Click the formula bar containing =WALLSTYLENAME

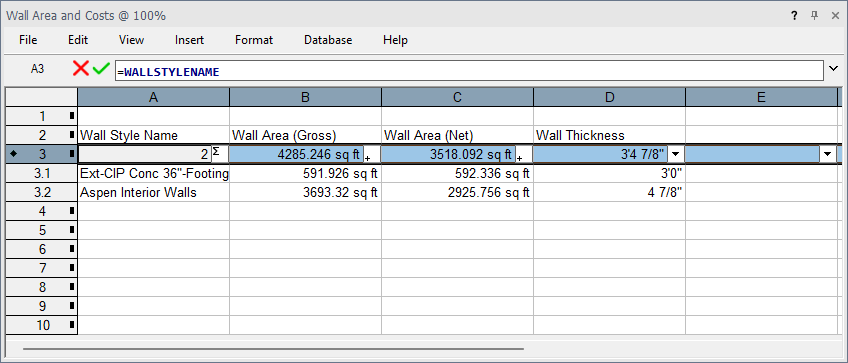coord(469,71)
